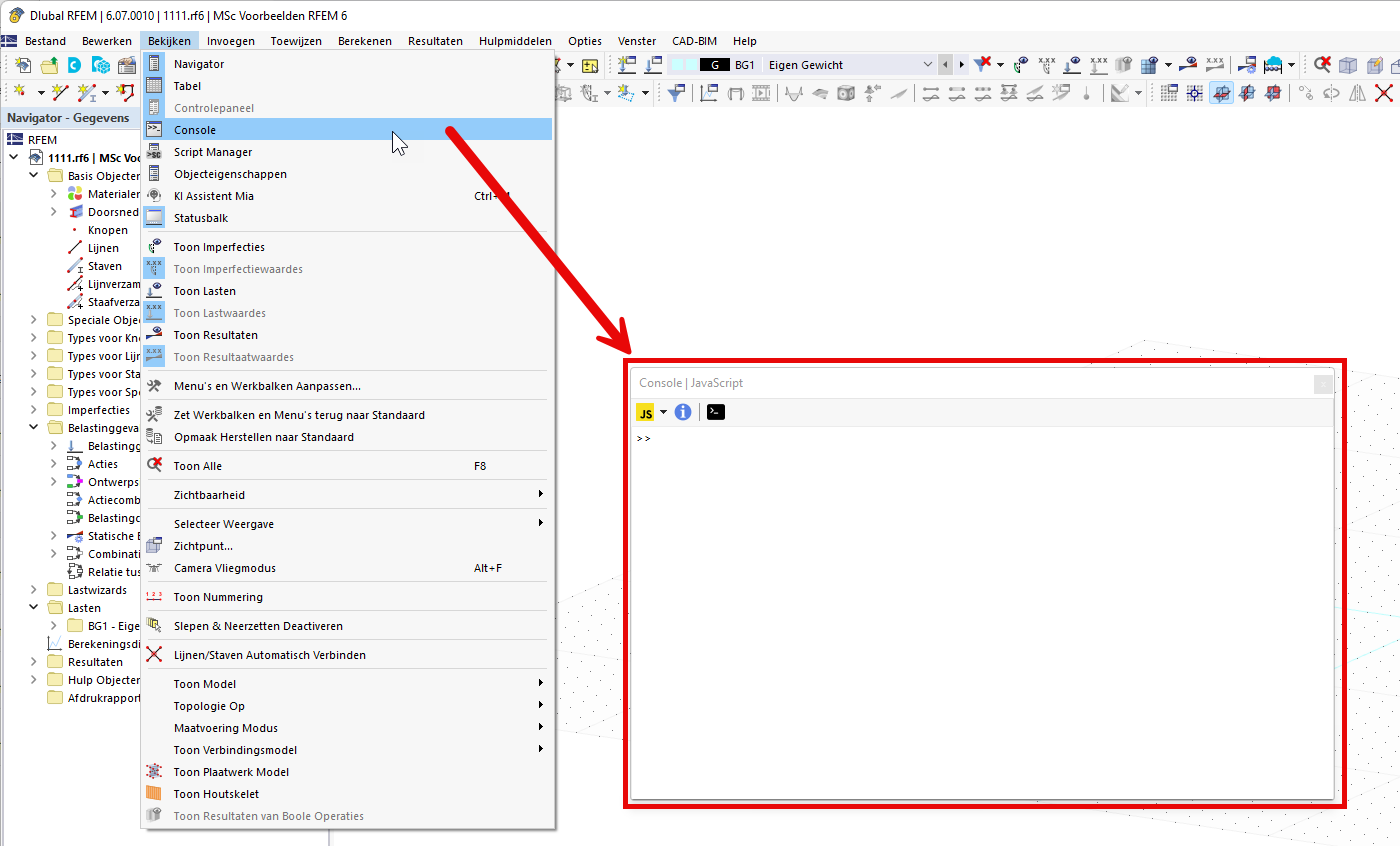Click the red-cross magnifier Toon Alle toolbar icon

(x=1322, y=65)
